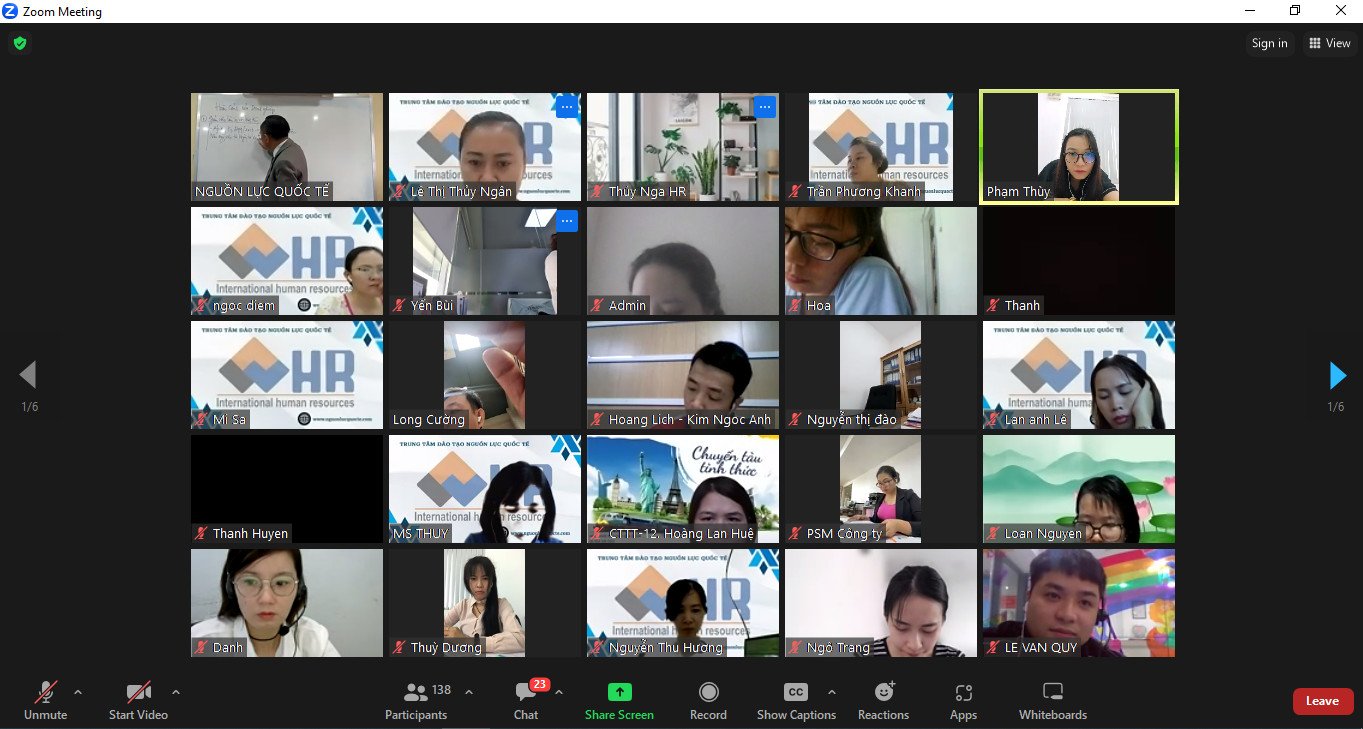Open the Participants panel
1363x729 pixels.
pyautogui.click(x=416, y=701)
